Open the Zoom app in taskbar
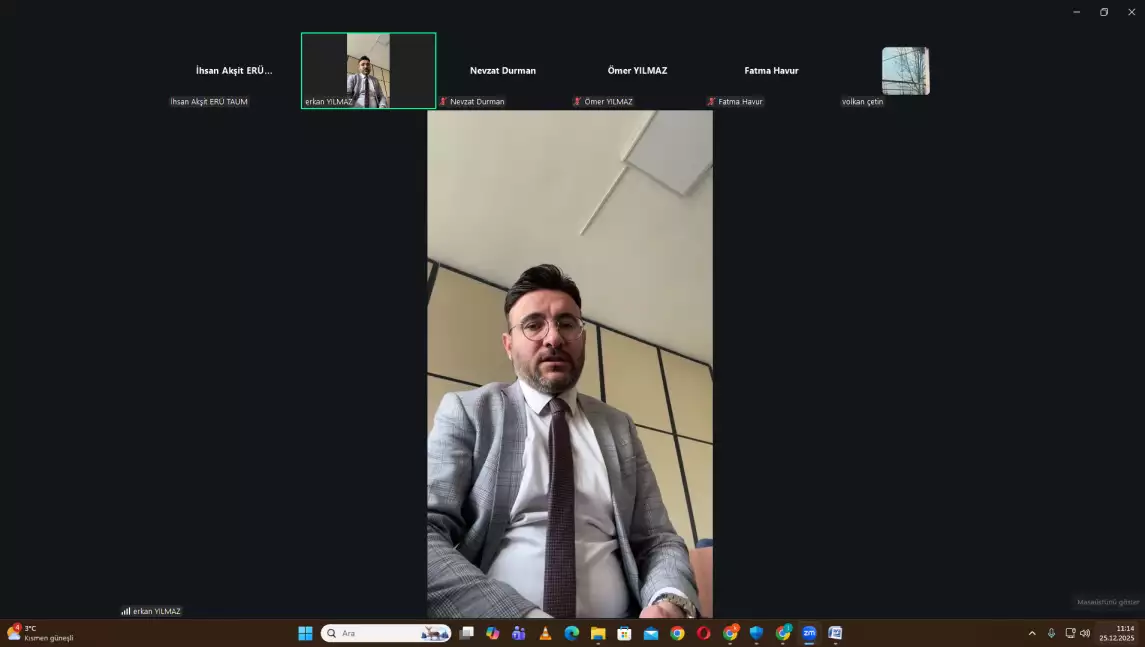 click(x=809, y=633)
